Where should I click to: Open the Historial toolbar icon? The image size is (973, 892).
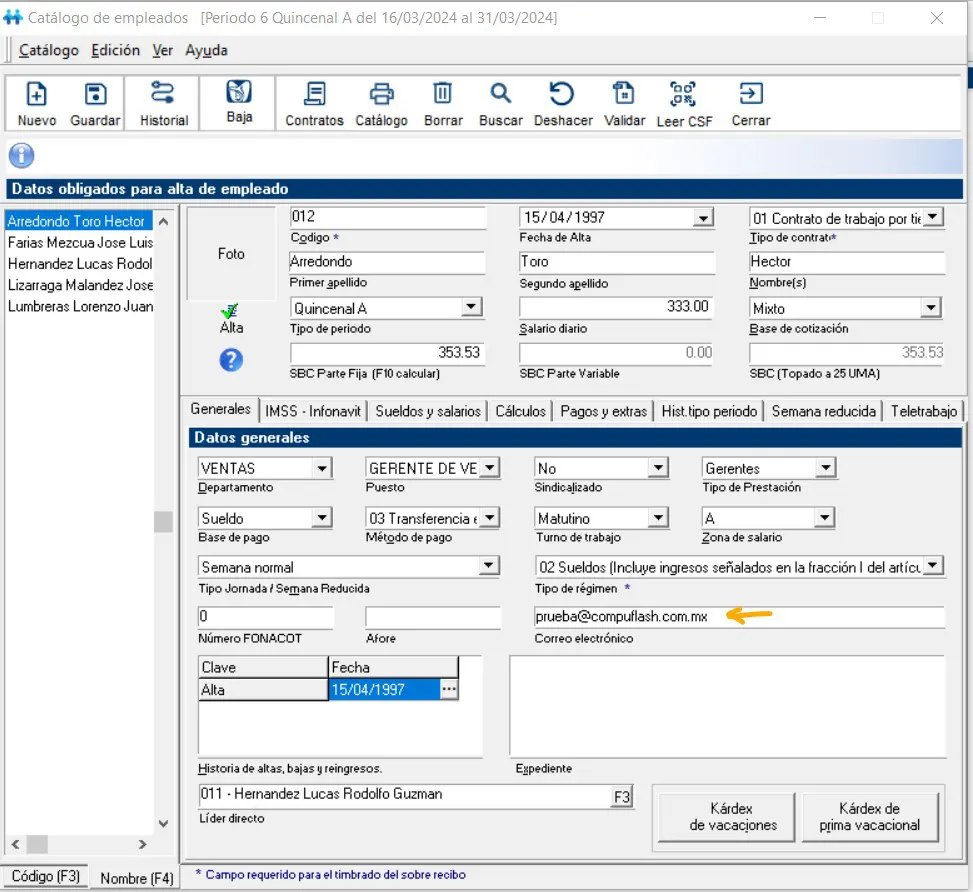(163, 95)
